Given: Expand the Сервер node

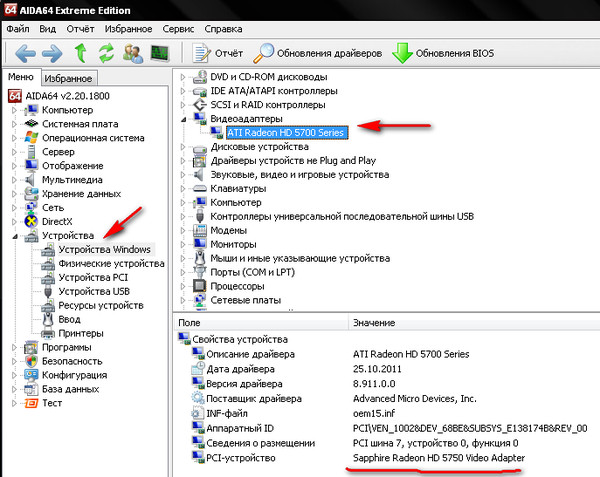Looking at the screenshot, I should tap(14, 152).
